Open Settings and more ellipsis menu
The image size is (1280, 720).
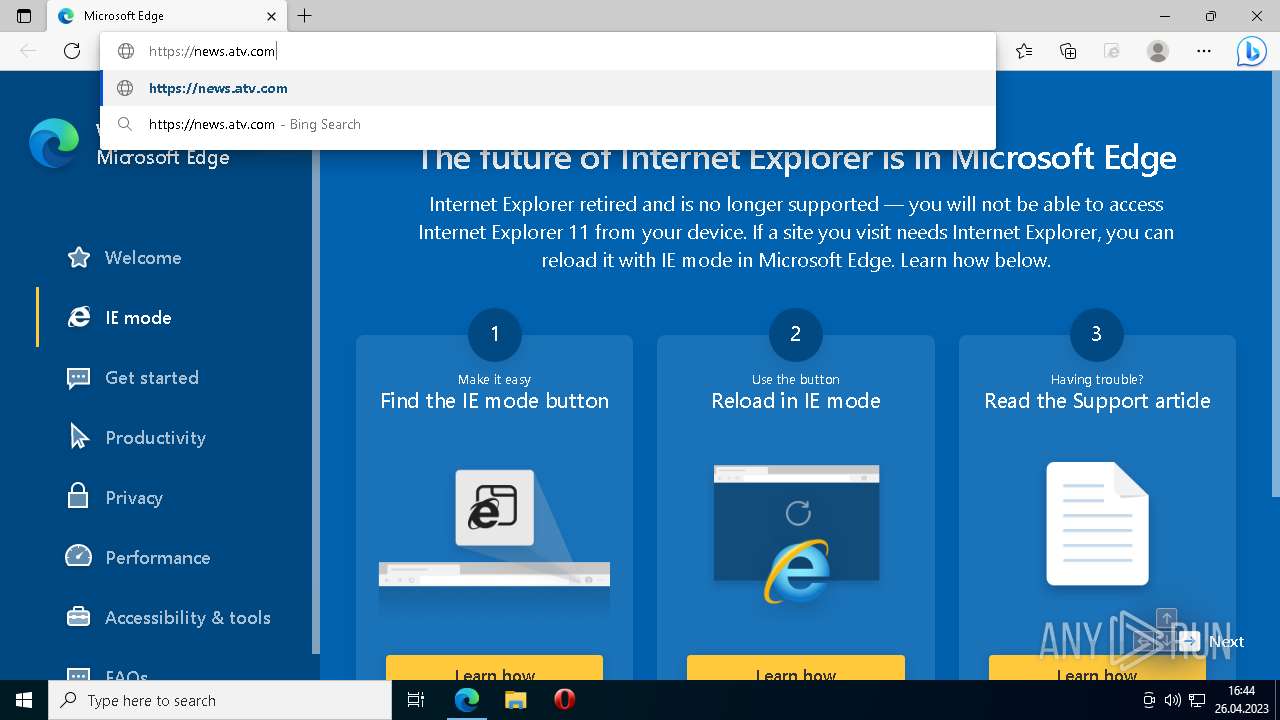[1204, 51]
